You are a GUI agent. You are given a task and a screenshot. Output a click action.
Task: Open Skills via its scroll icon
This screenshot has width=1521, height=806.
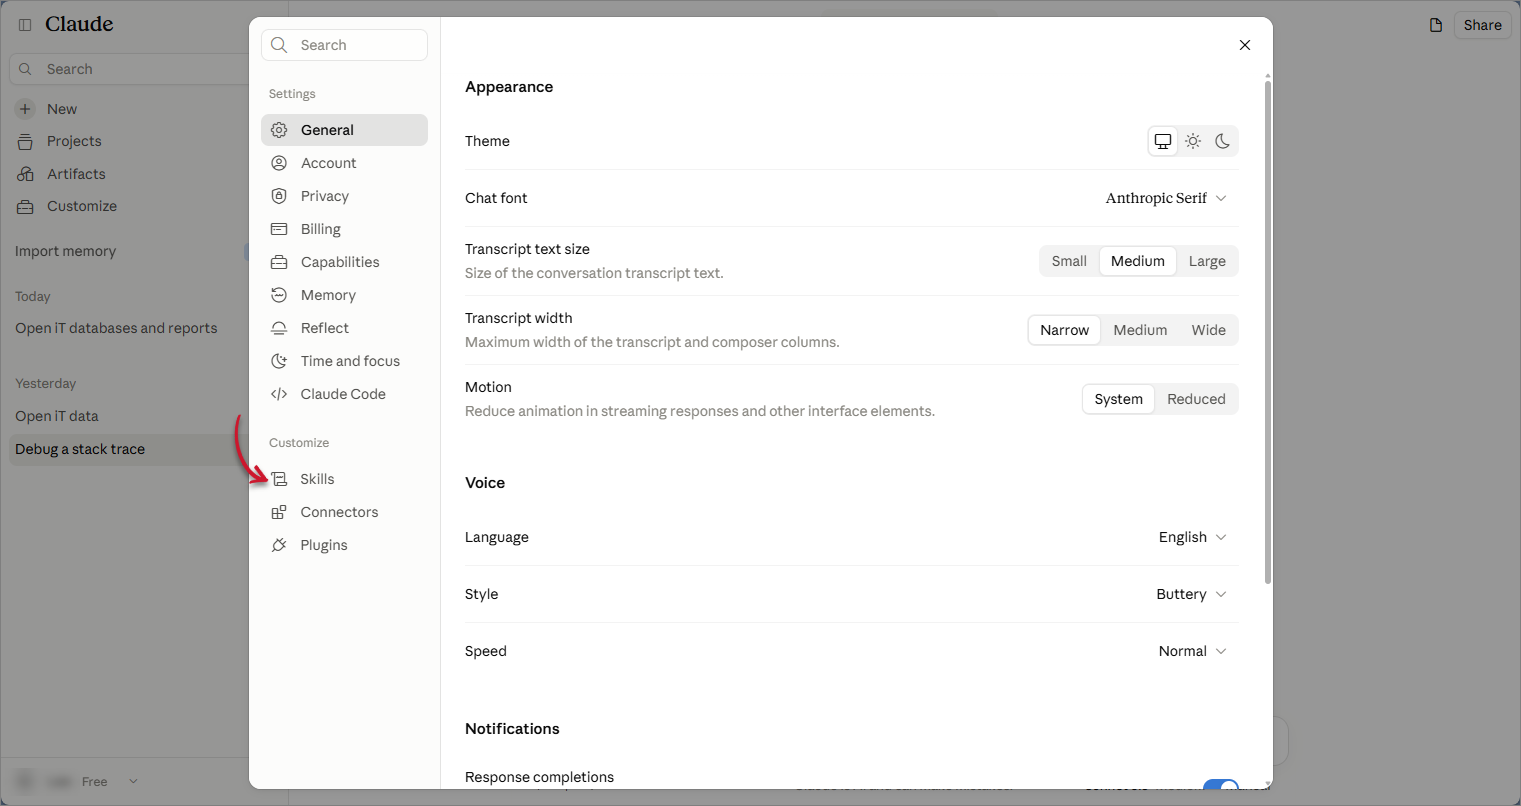279,479
